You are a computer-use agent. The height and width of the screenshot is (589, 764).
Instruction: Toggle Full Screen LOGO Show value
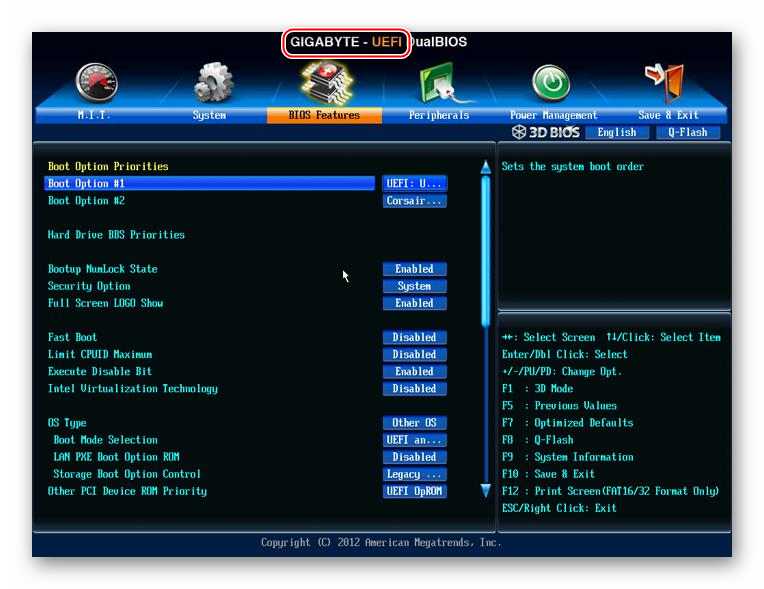pyautogui.click(x=414, y=303)
